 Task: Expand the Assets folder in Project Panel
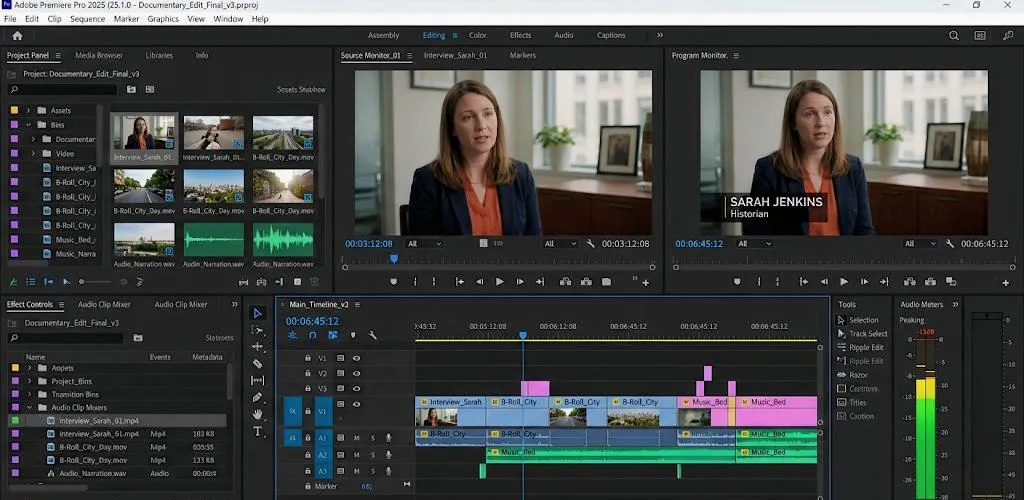click(29, 110)
